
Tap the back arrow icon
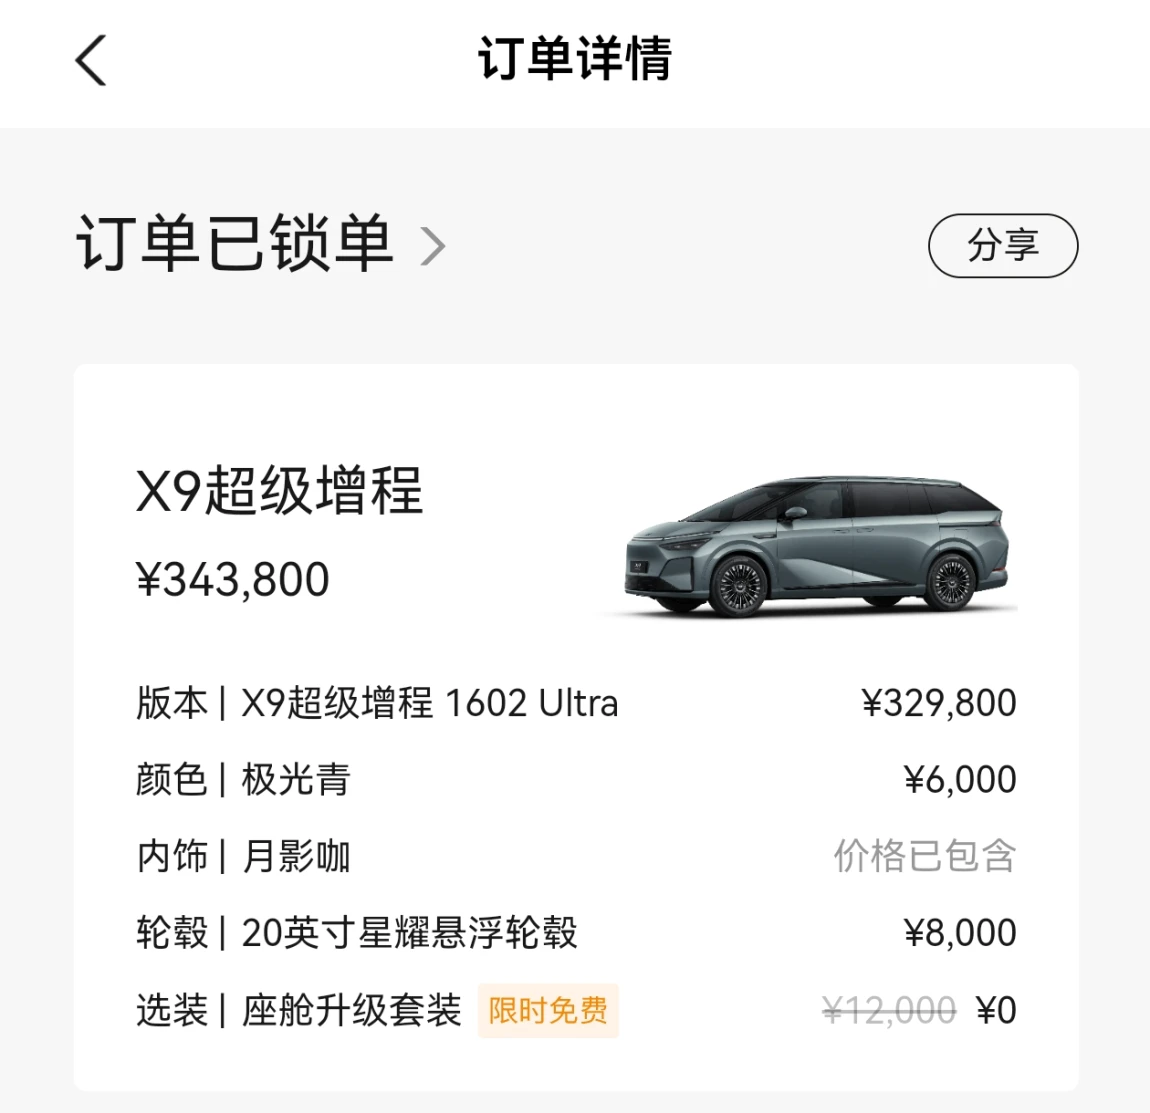point(91,60)
